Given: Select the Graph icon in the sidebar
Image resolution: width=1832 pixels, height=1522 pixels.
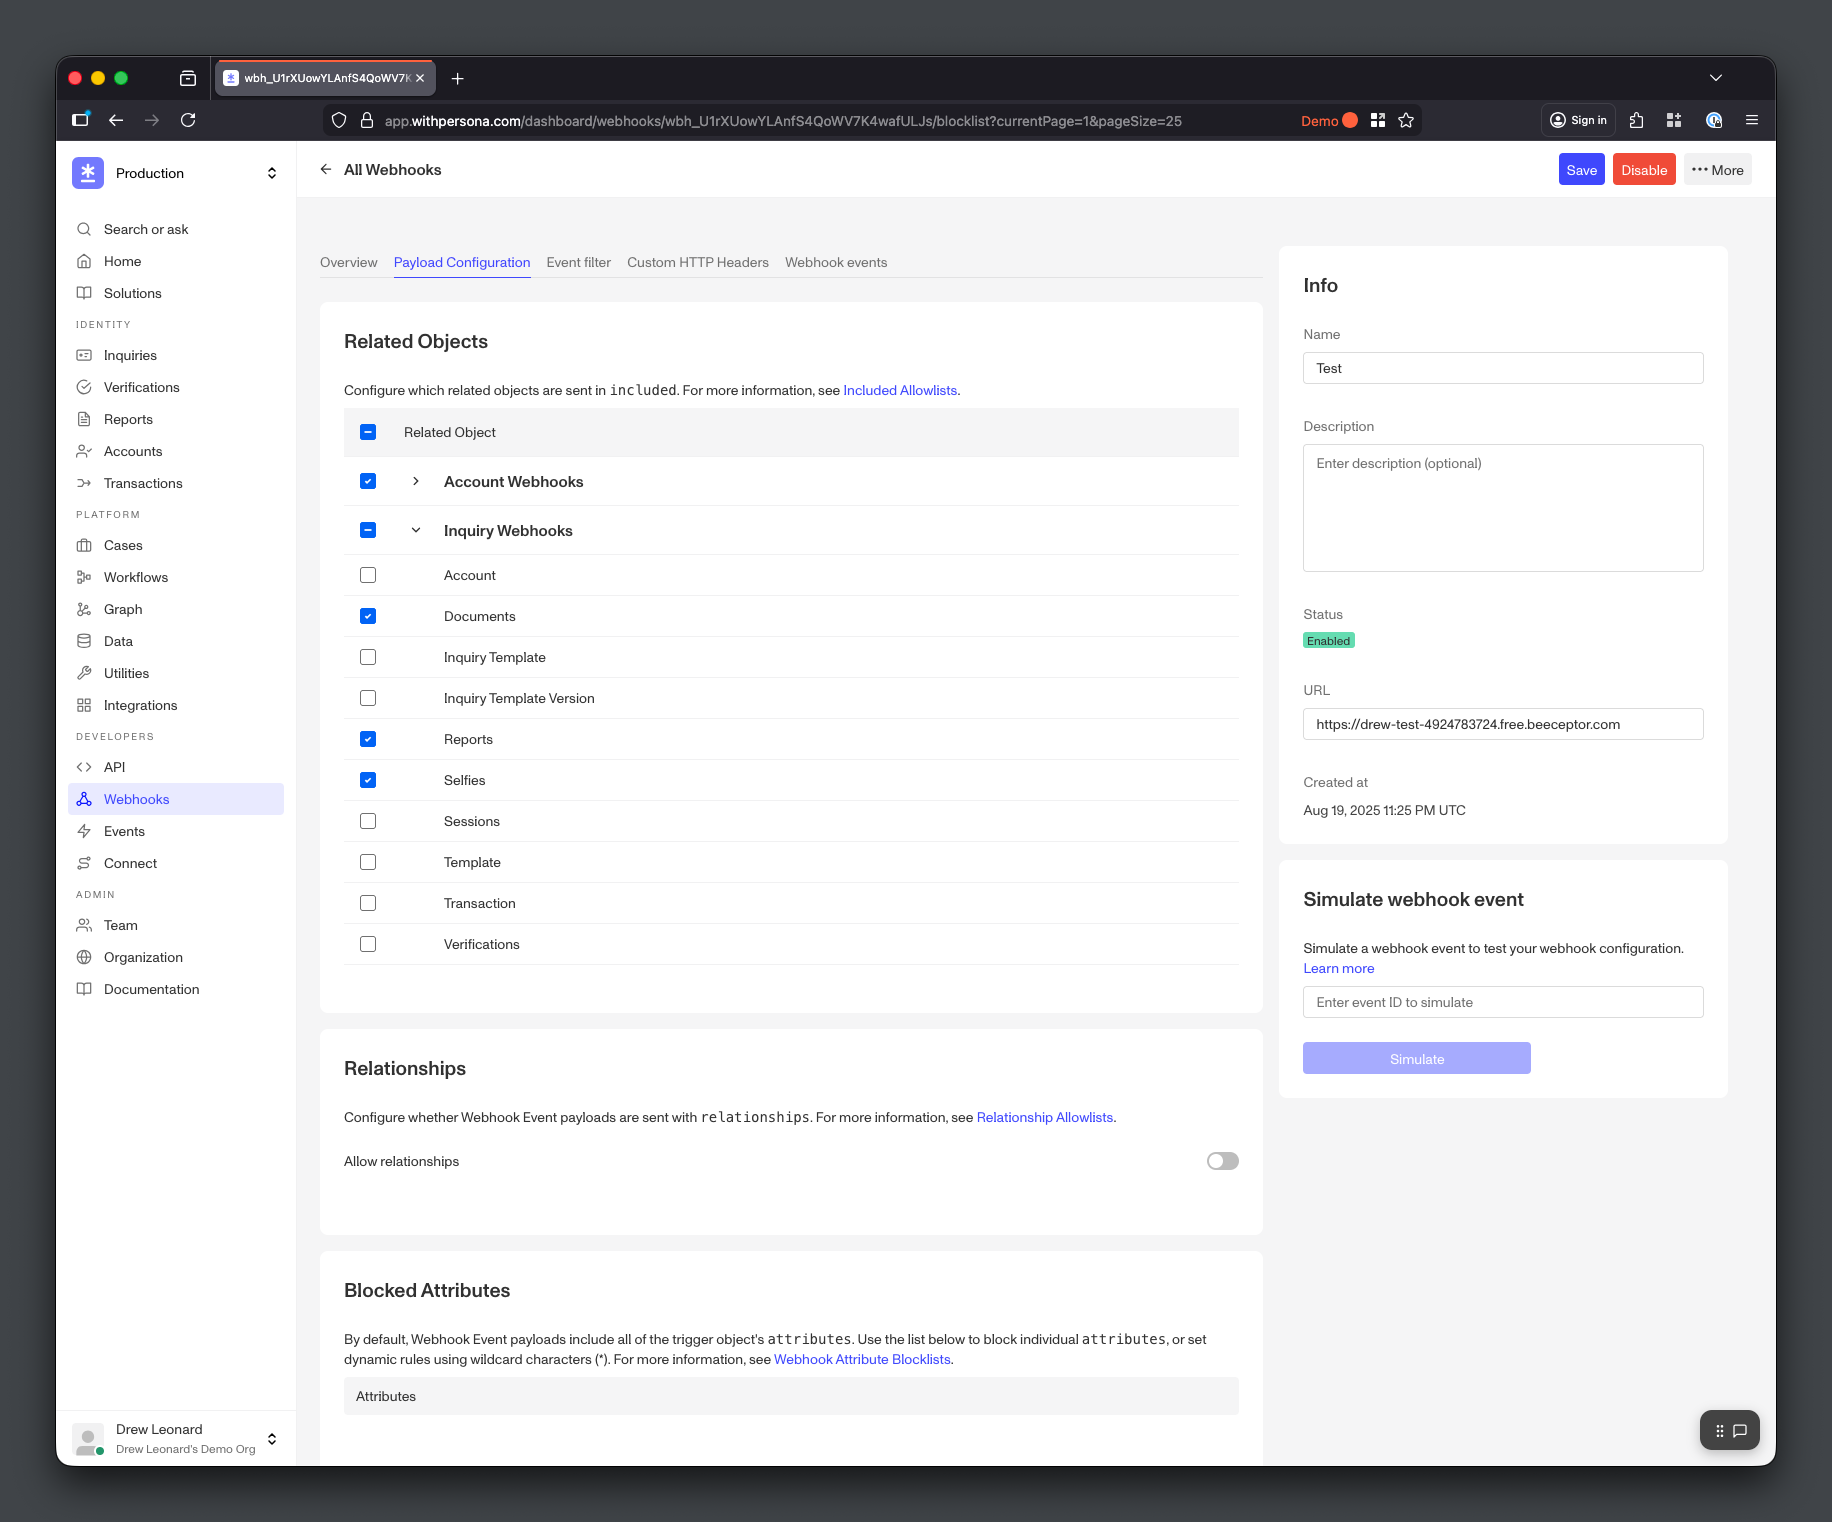Looking at the screenshot, I should point(85,609).
